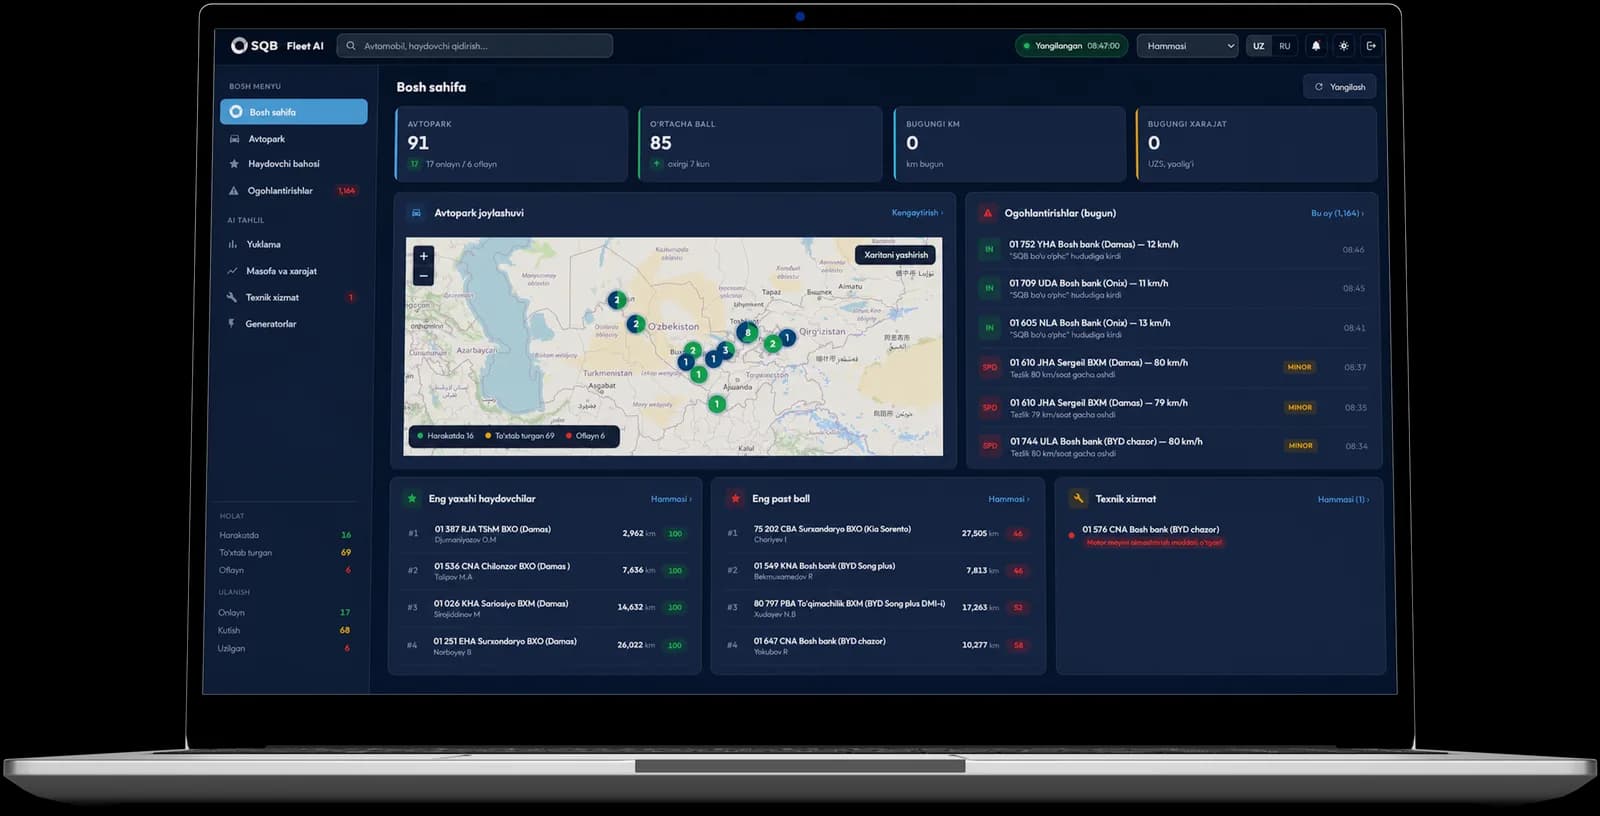
Task: Click the star icon beside Eng yaxshi haydovchilar
Action: click(412, 498)
